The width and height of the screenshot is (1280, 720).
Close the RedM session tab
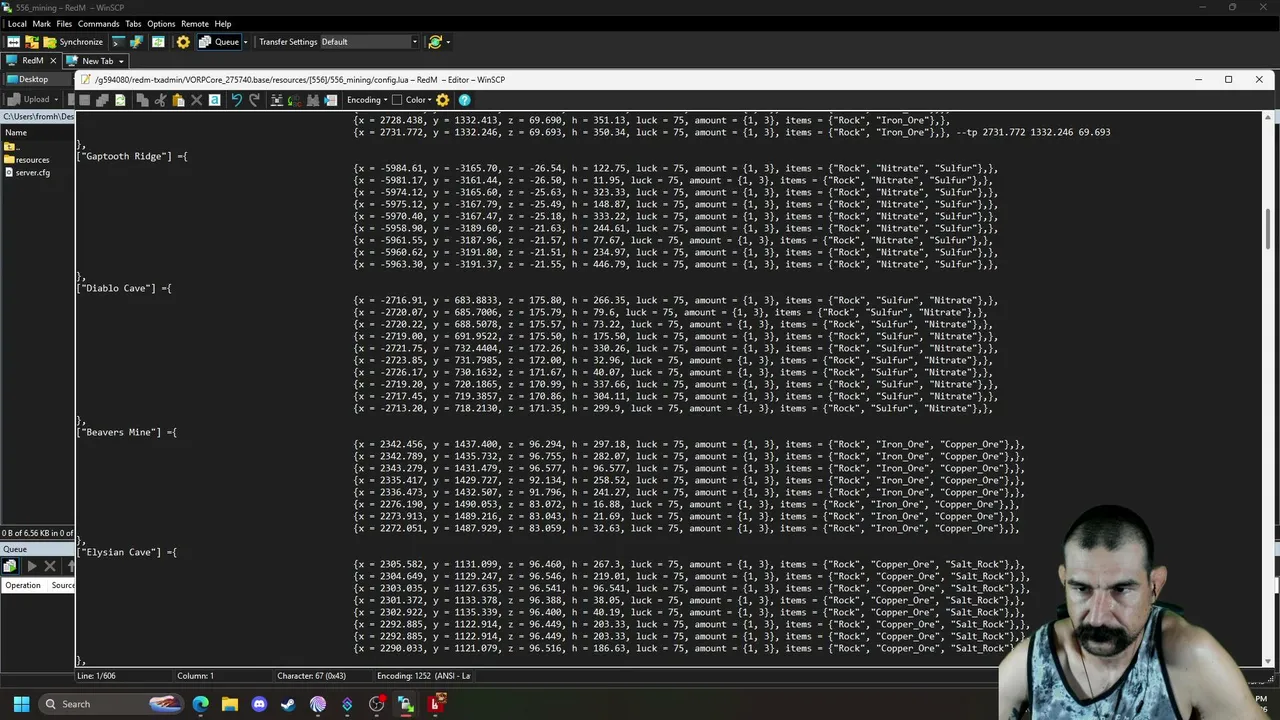pos(55,61)
